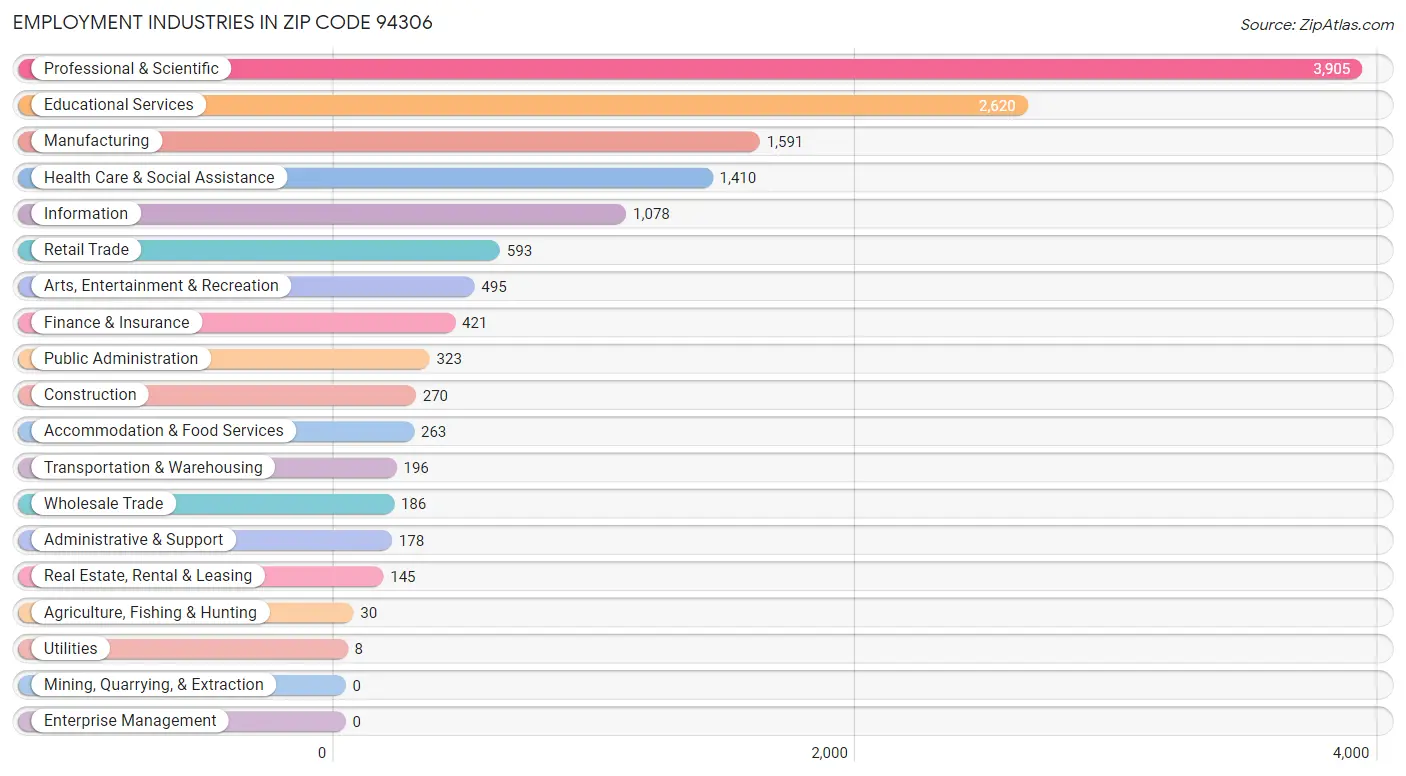Click the Utilities bar label
Image resolution: width=1406 pixels, height=776 pixels.
[x=71, y=649]
